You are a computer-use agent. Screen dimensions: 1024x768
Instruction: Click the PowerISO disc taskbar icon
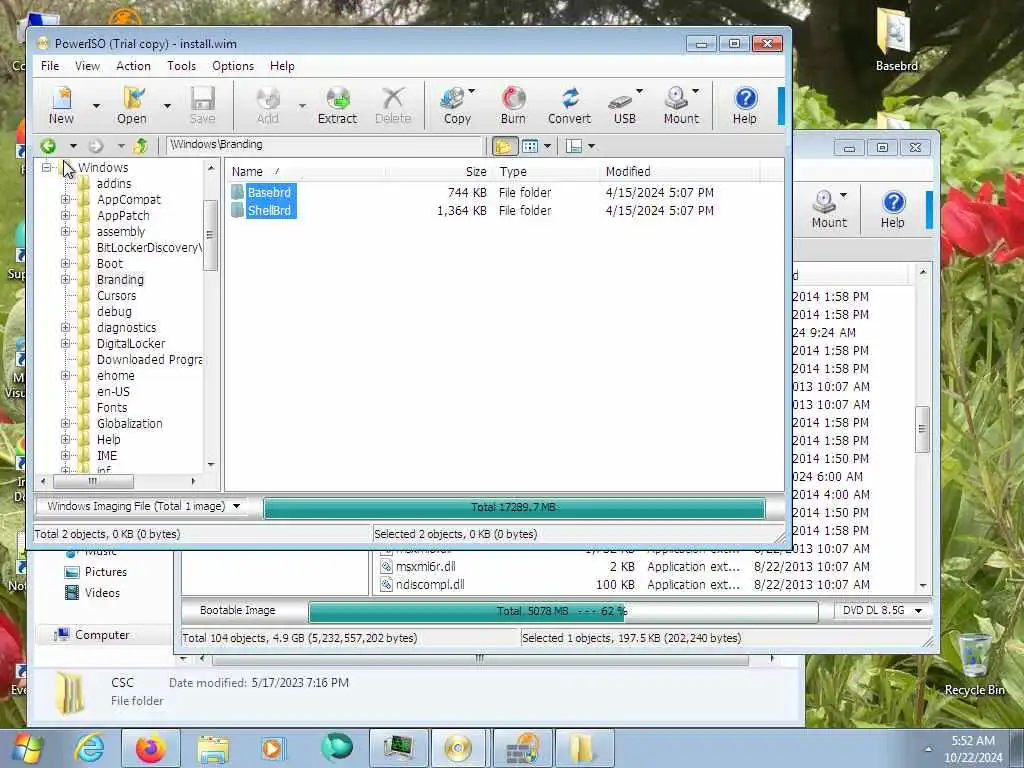458,748
